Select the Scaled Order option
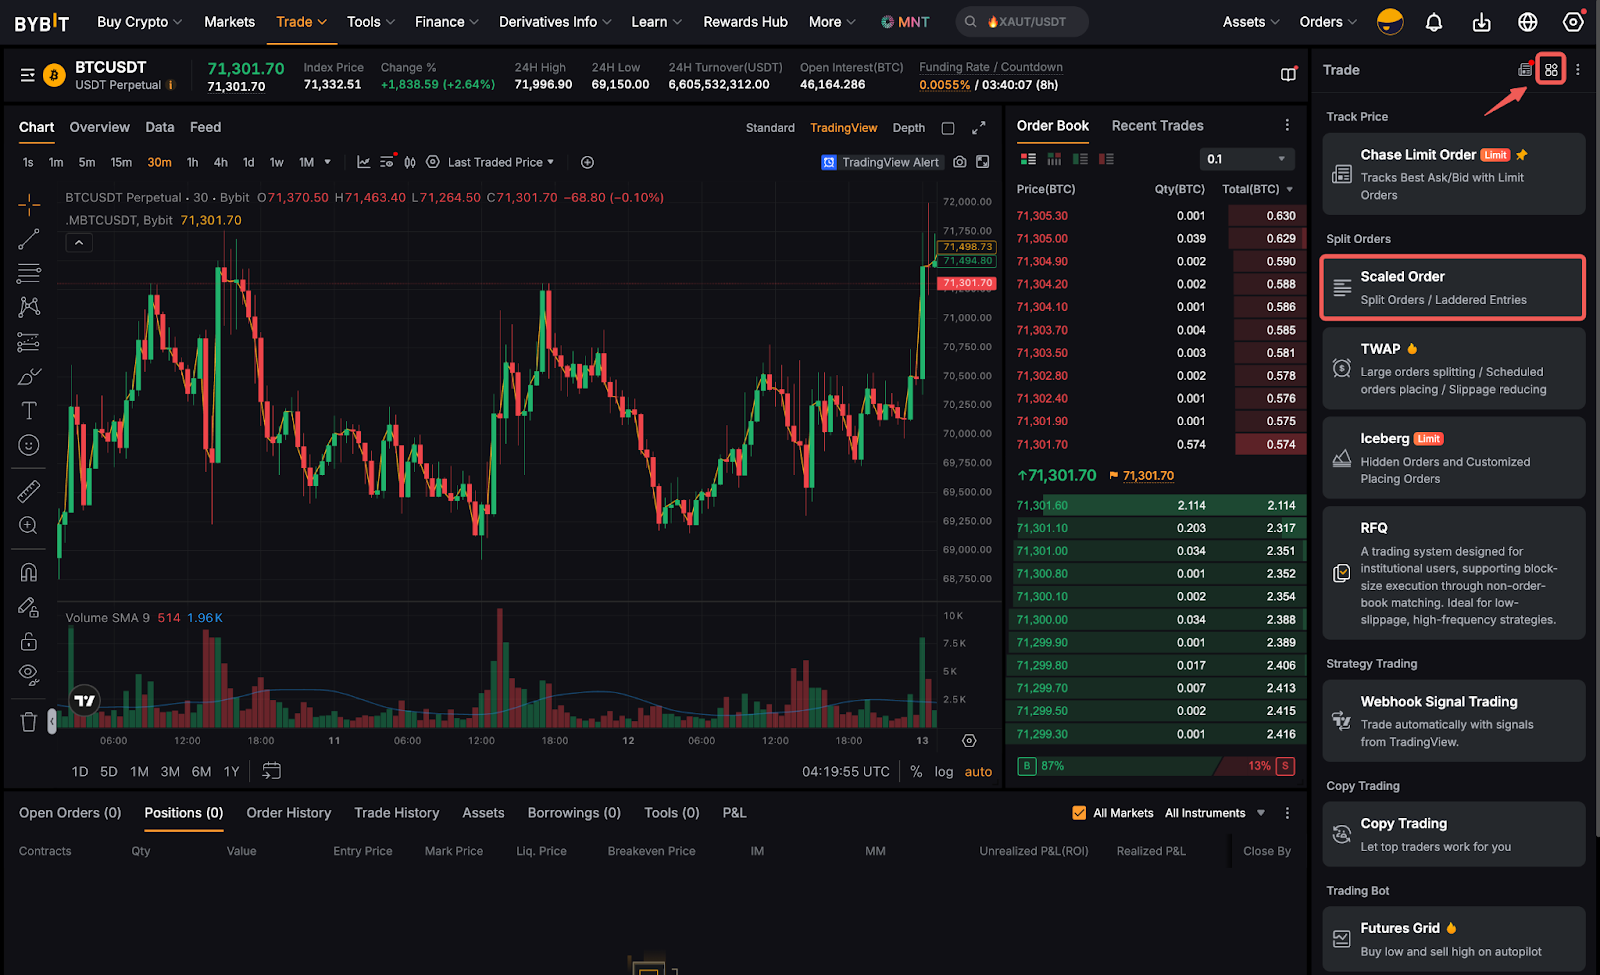Viewport: 1600px width, 975px height. [x=1452, y=288]
